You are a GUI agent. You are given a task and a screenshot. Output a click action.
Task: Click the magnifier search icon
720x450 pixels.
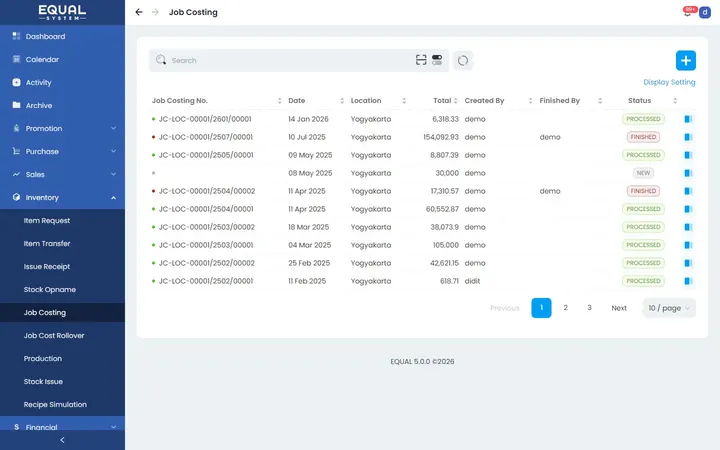pos(161,60)
